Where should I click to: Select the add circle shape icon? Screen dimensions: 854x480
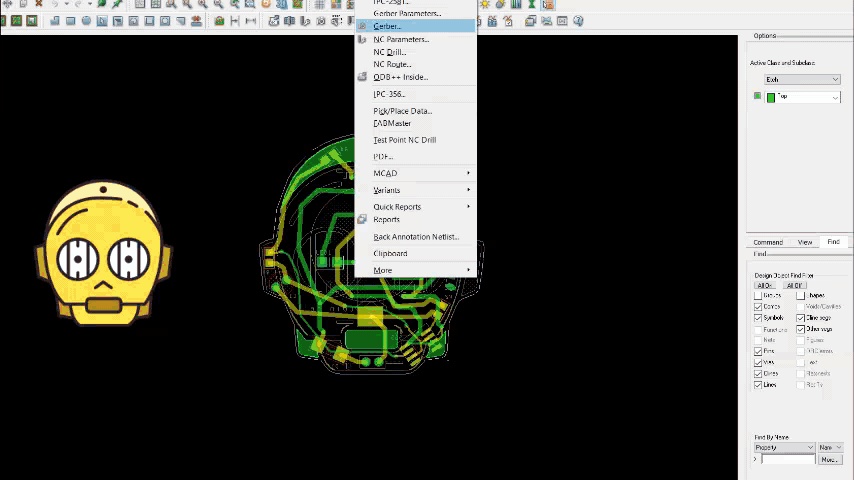[86, 21]
